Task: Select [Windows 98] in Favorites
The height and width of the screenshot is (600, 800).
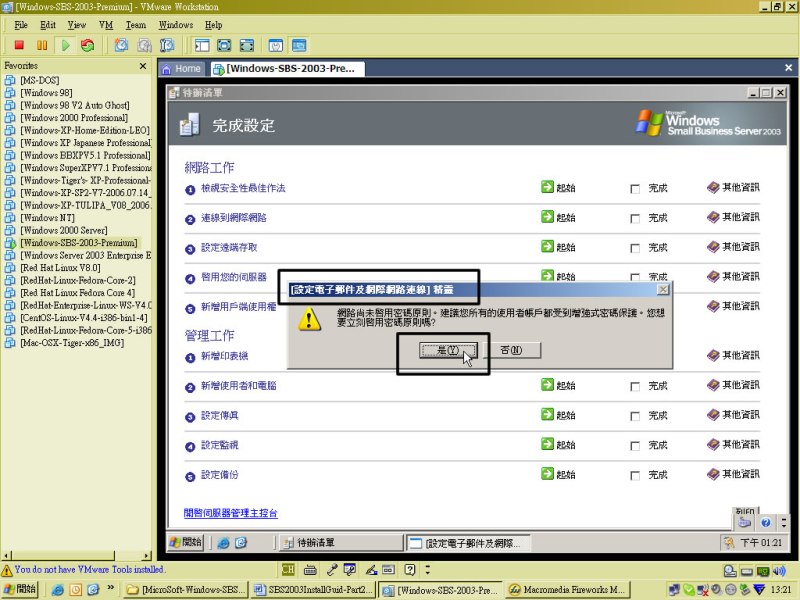Action: (46, 93)
